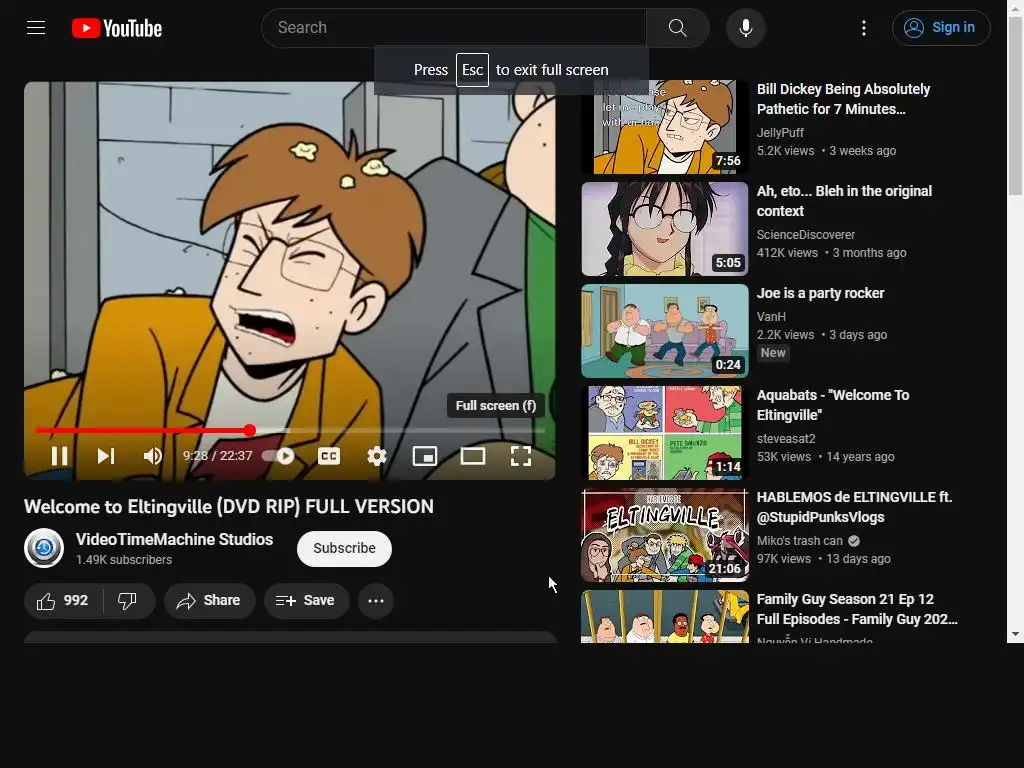Pause the video
The width and height of the screenshot is (1024, 768).
59,456
